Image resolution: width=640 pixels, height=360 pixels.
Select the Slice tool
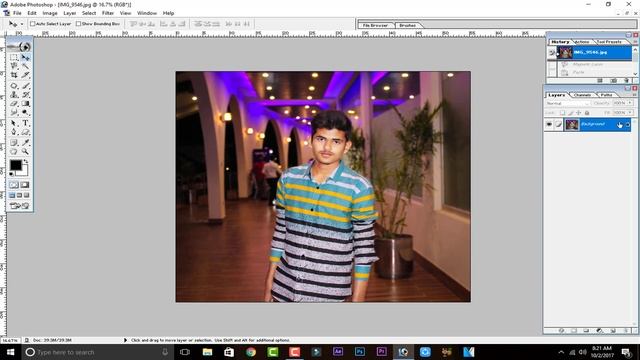coord(25,75)
